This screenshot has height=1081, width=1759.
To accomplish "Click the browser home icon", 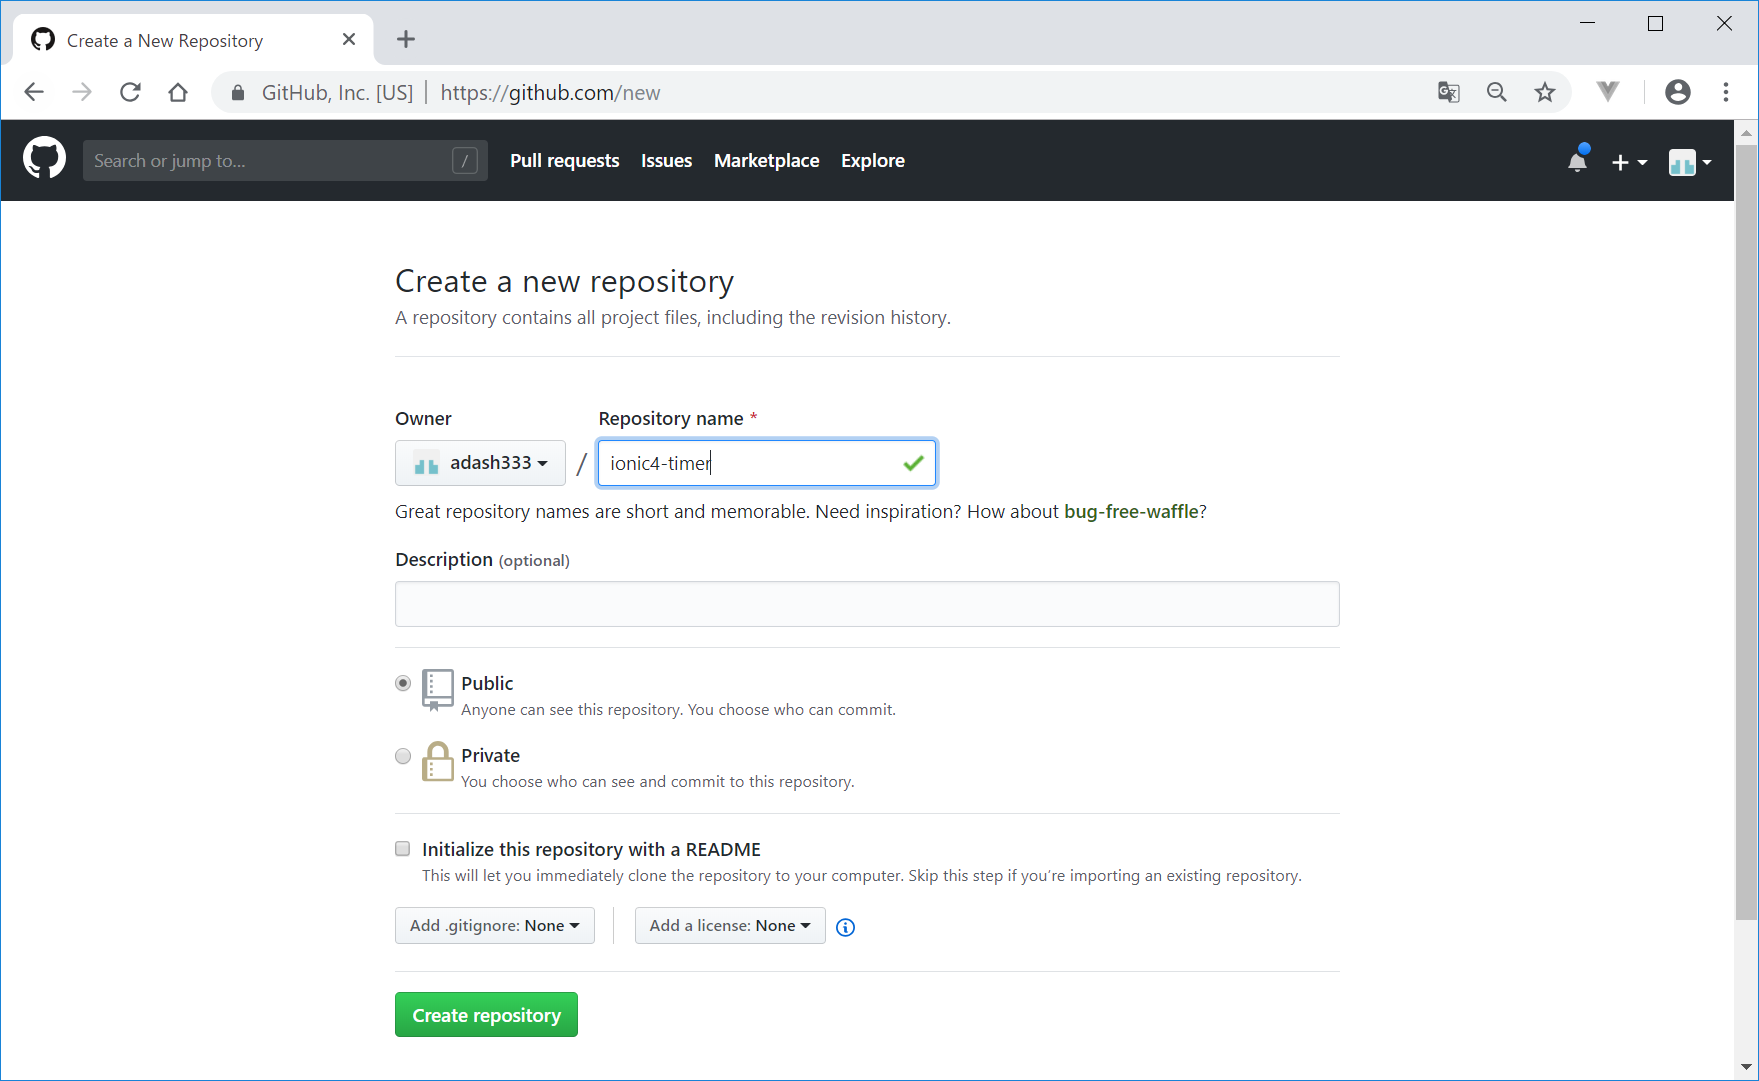I will click(x=178, y=93).
